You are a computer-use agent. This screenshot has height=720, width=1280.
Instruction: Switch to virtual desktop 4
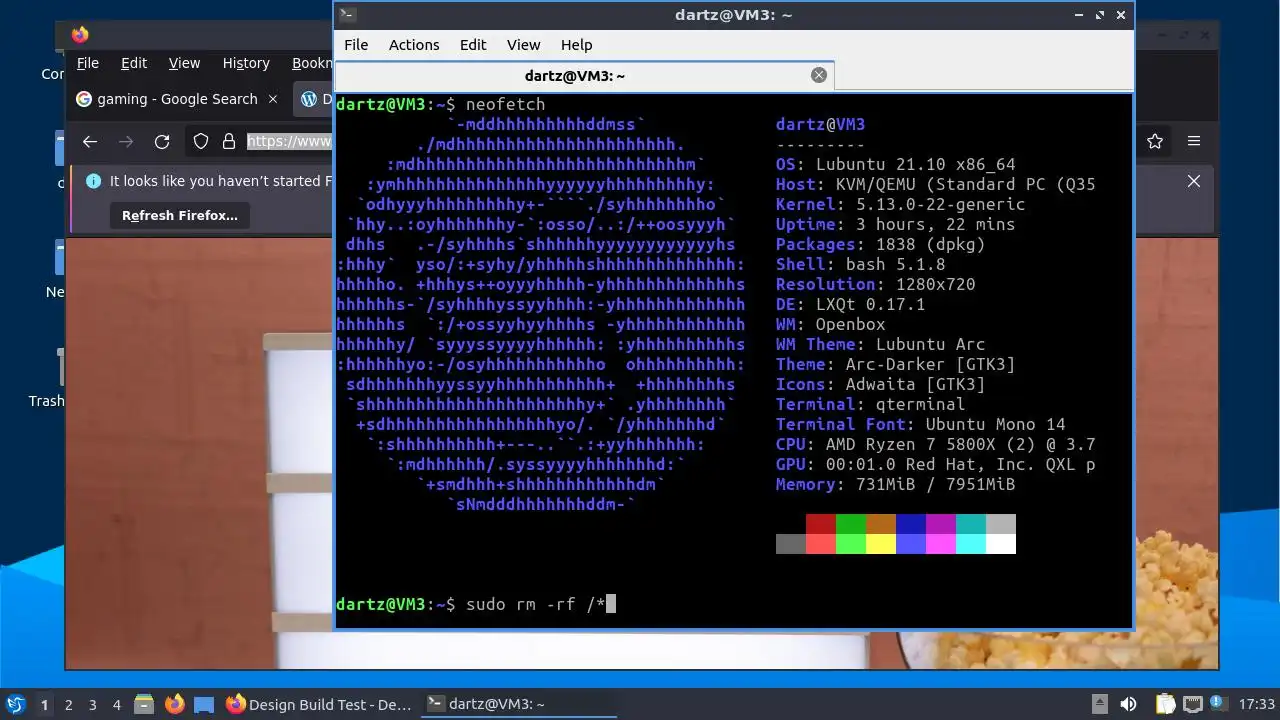[117, 705]
